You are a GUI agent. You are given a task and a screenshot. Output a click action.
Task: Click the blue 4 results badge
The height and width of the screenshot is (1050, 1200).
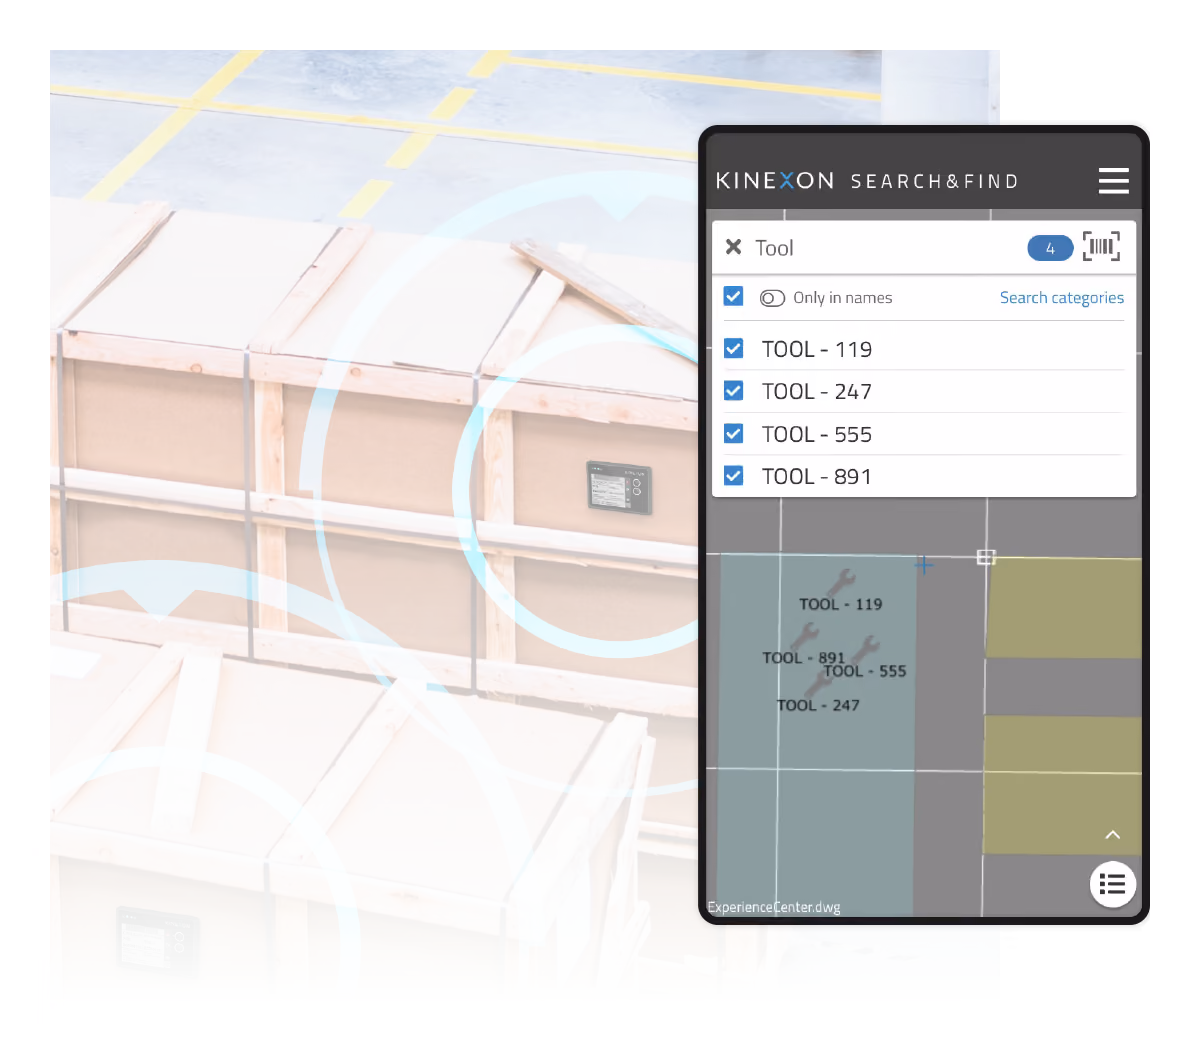tap(1050, 248)
